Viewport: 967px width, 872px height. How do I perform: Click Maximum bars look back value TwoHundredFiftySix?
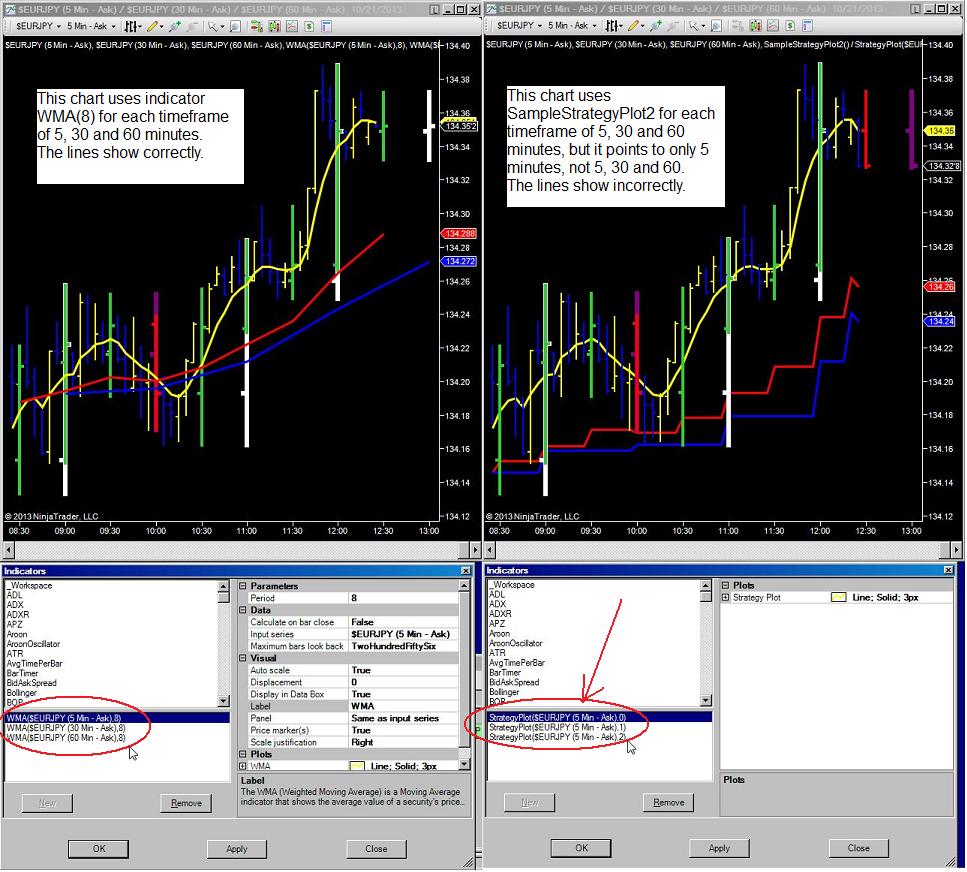[x=403, y=646]
